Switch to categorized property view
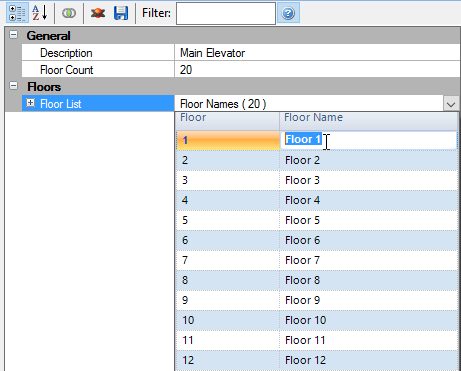461x371 pixels. coord(17,13)
